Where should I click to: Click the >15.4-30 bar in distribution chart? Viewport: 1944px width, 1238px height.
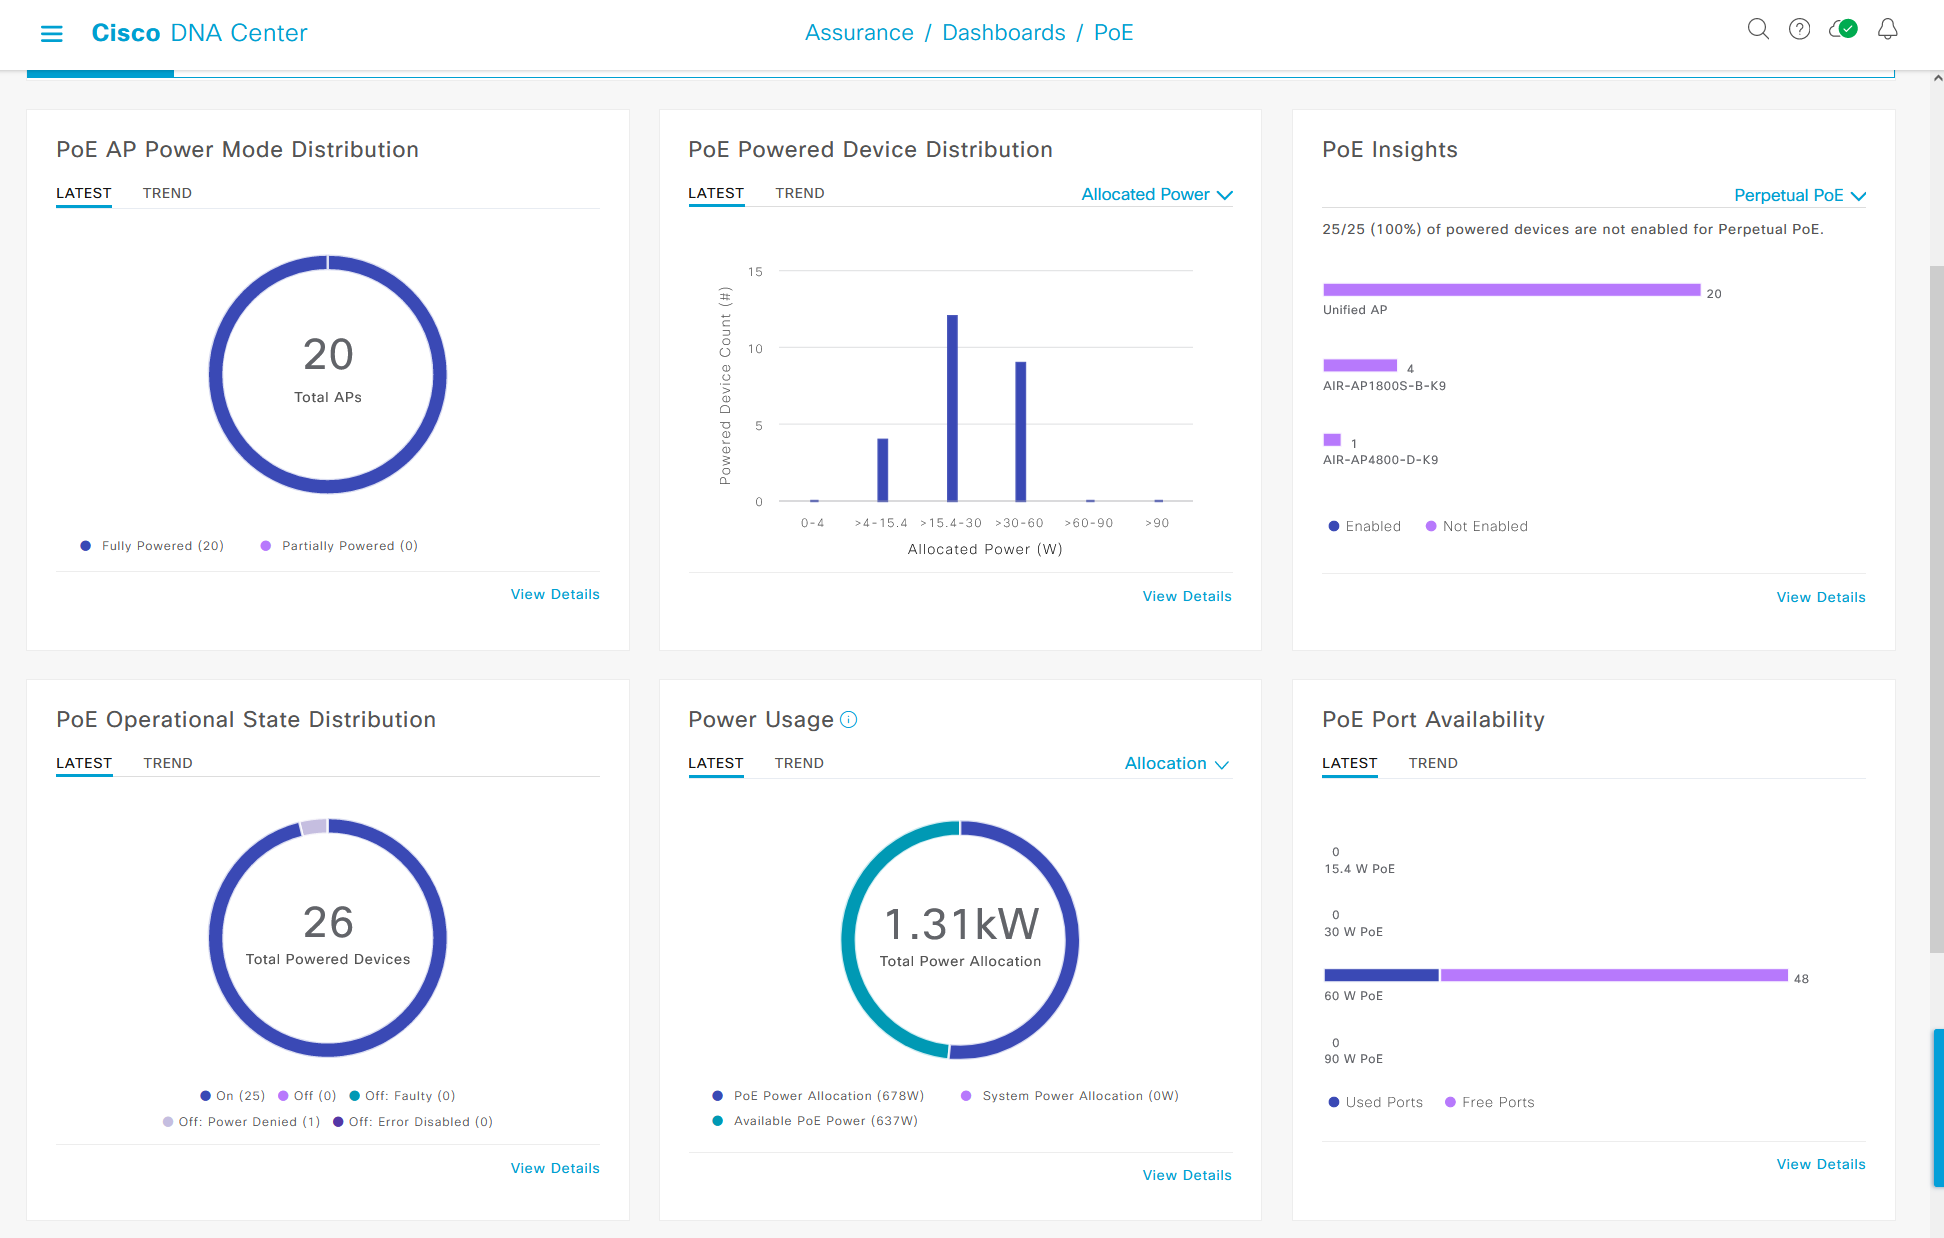pos(952,408)
